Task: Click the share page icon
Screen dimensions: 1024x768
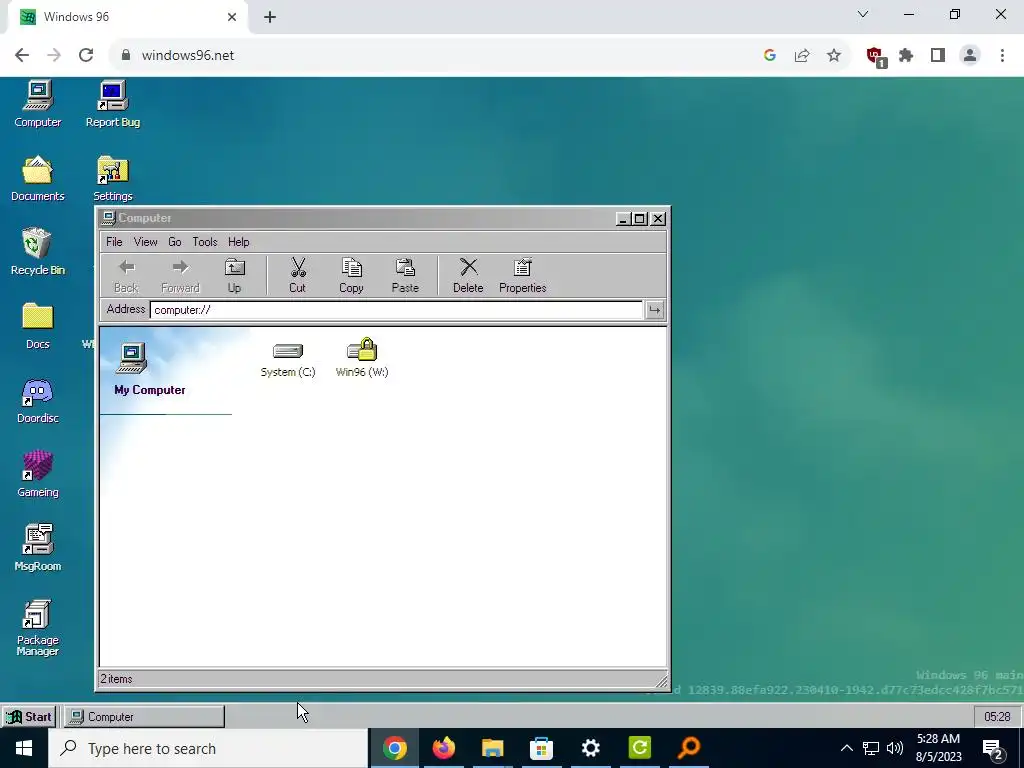Action: [802, 56]
